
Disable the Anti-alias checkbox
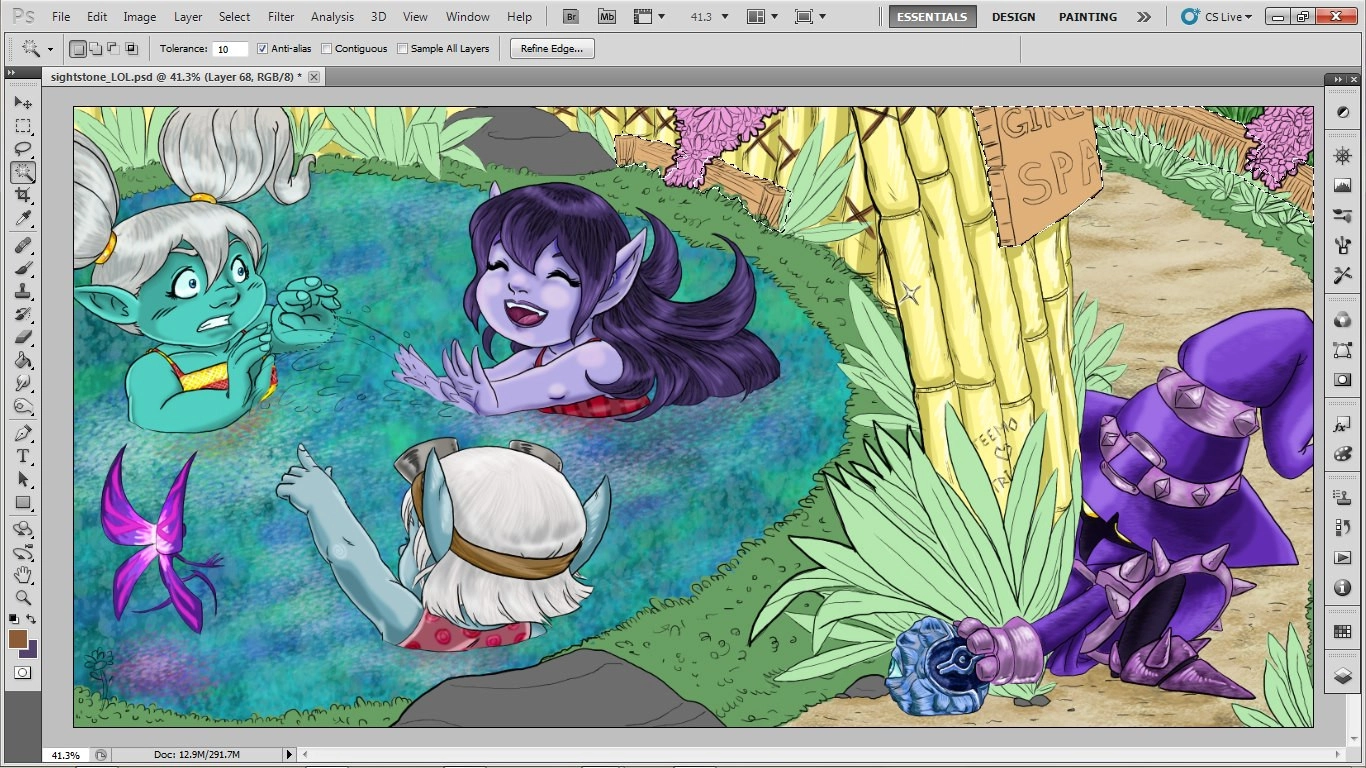click(x=263, y=49)
